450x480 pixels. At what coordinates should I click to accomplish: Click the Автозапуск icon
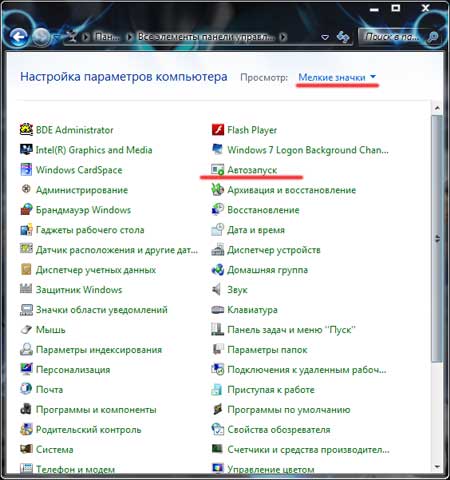tap(218, 170)
